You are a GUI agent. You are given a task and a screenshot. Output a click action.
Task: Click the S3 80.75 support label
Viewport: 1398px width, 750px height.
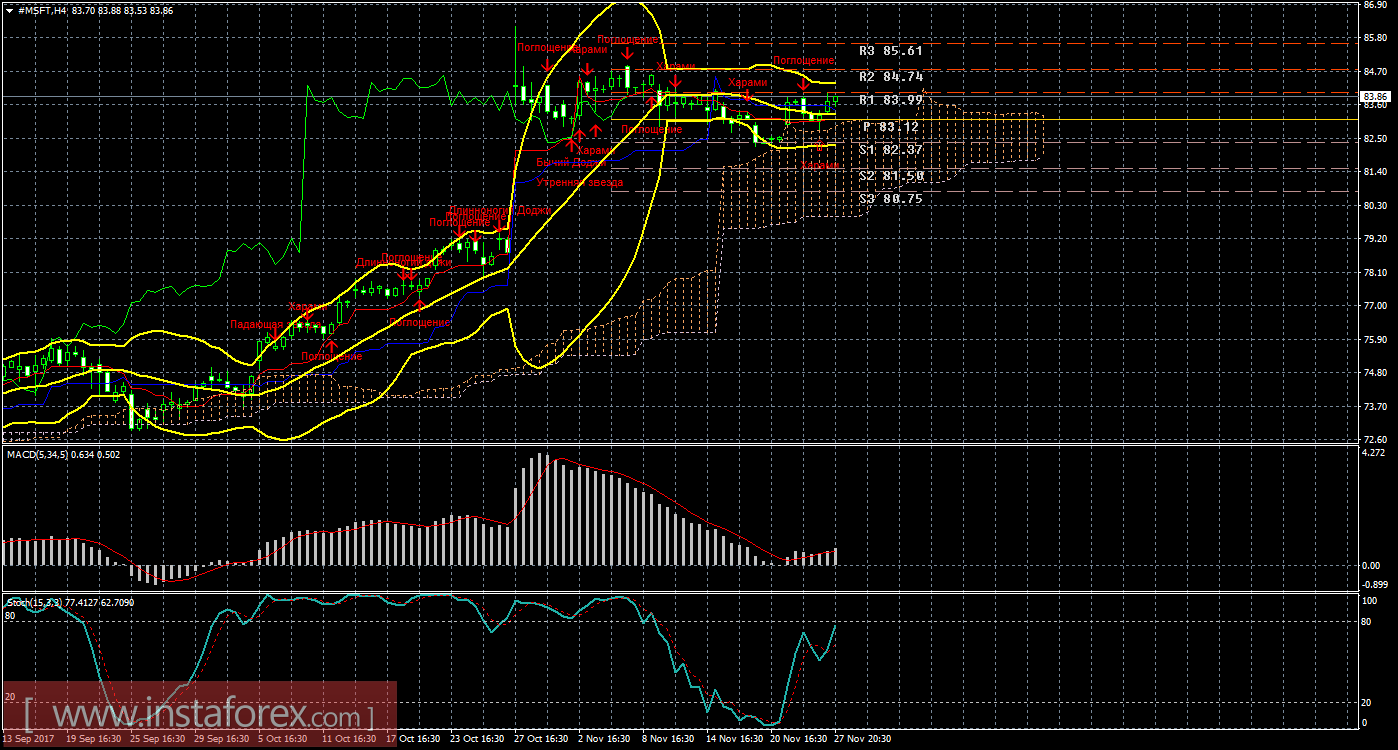click(x=890, y=200)
